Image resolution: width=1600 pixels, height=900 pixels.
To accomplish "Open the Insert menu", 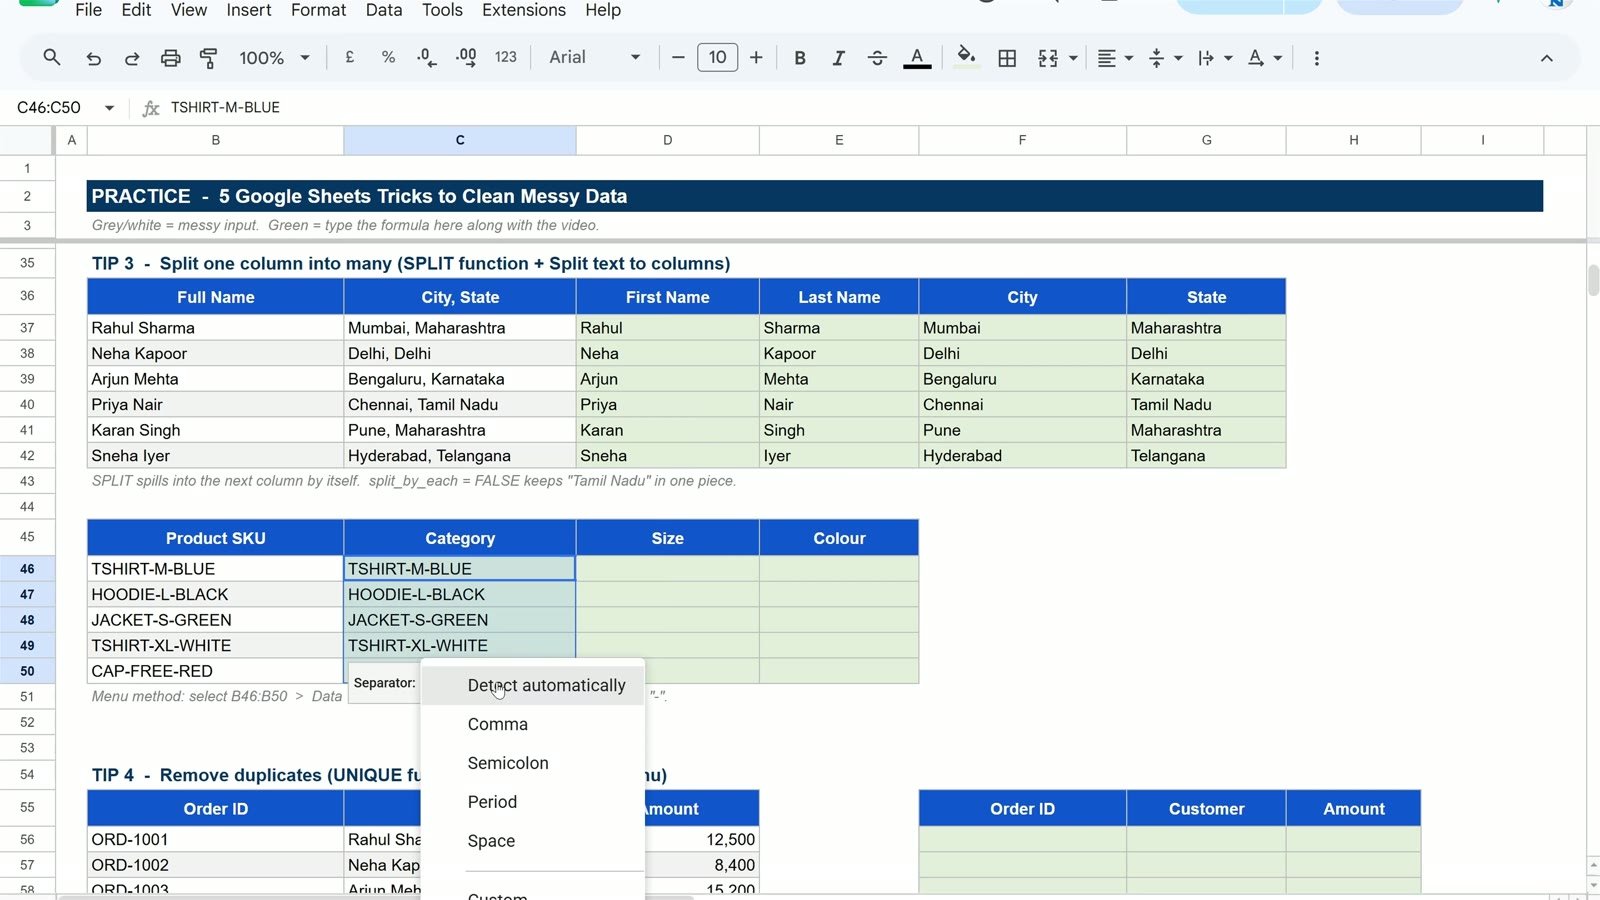I will 249,10.
